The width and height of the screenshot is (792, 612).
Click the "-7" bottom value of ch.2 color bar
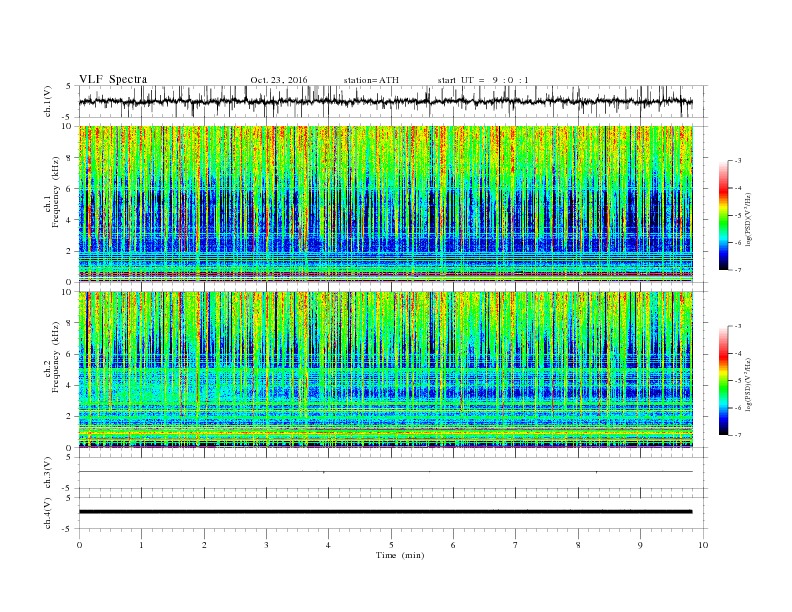pyautogui.click(x=738, y=435)
